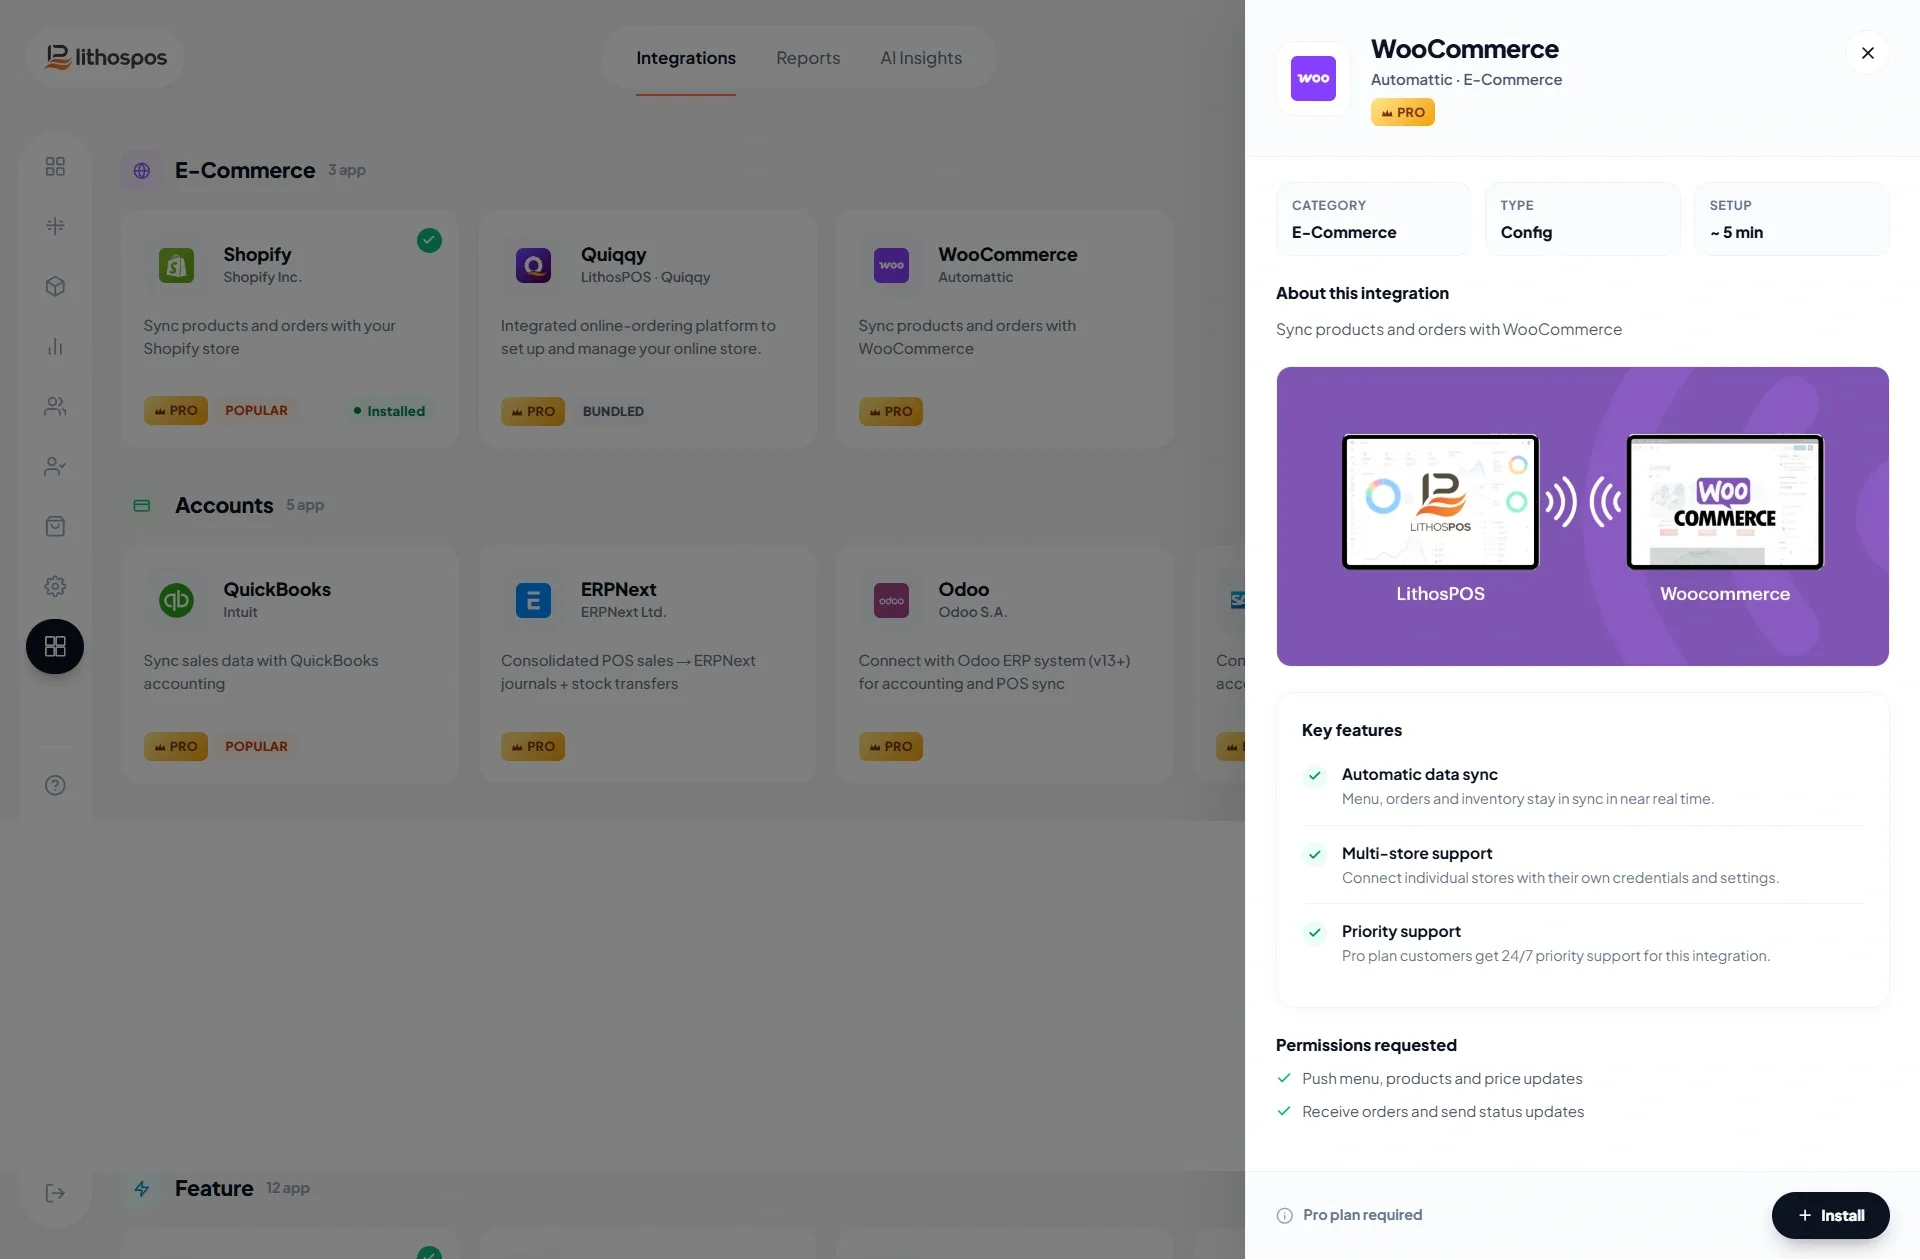1920x1260 pixels.
Task: Click the QuickBooks app icon
Action: [176, 600]
